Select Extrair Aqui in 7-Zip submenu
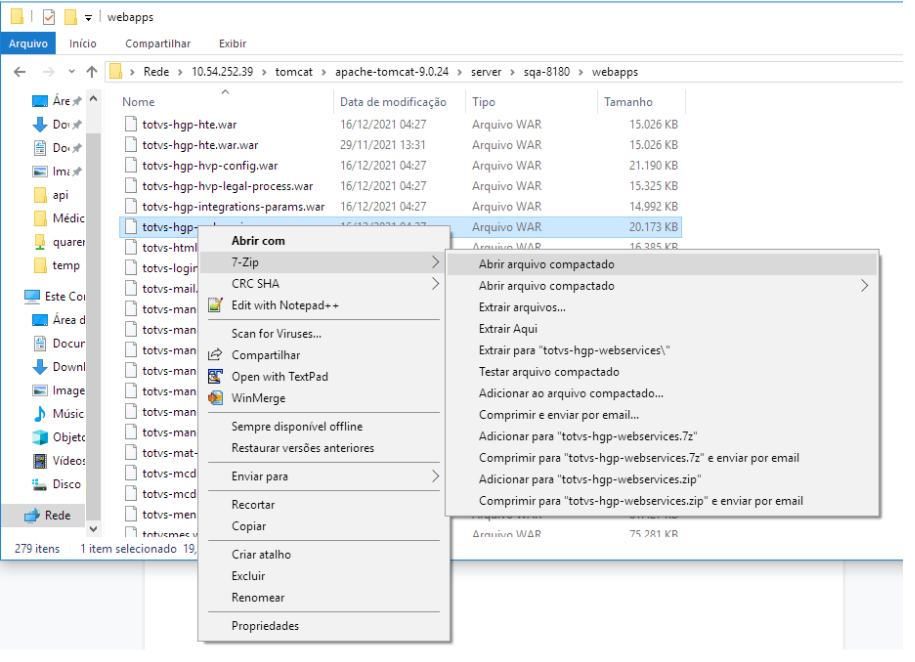 [x=662, y=329]
